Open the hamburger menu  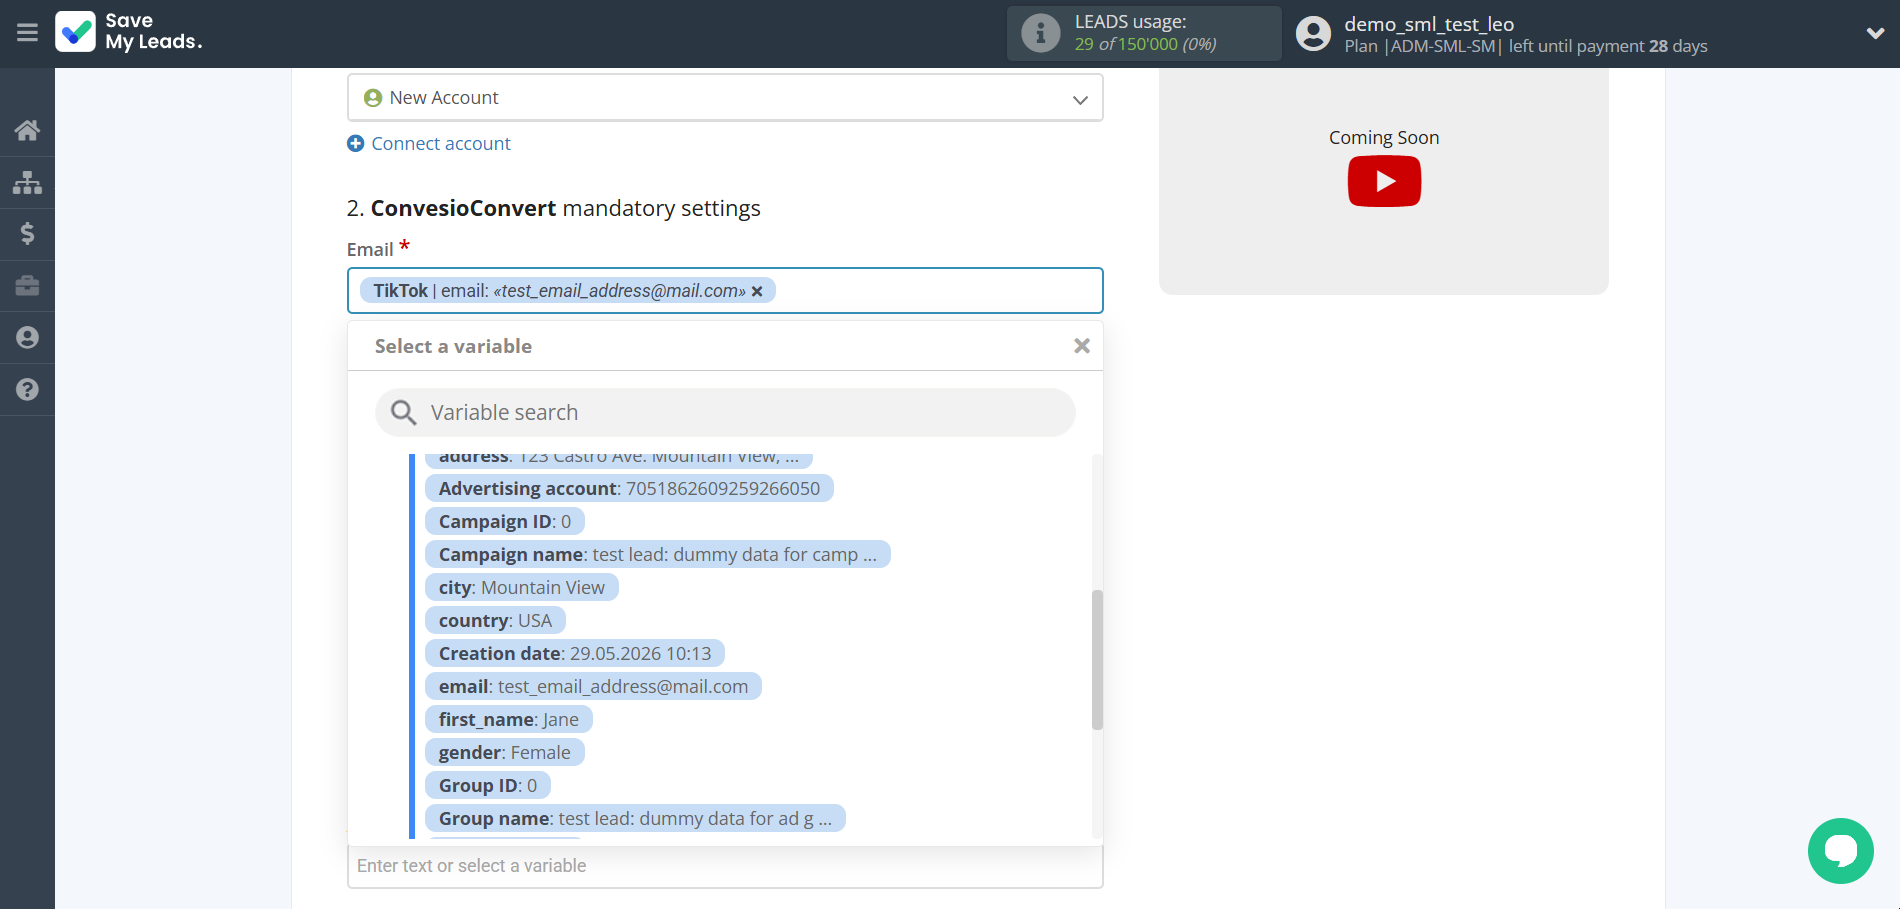[x=27, y=33]
